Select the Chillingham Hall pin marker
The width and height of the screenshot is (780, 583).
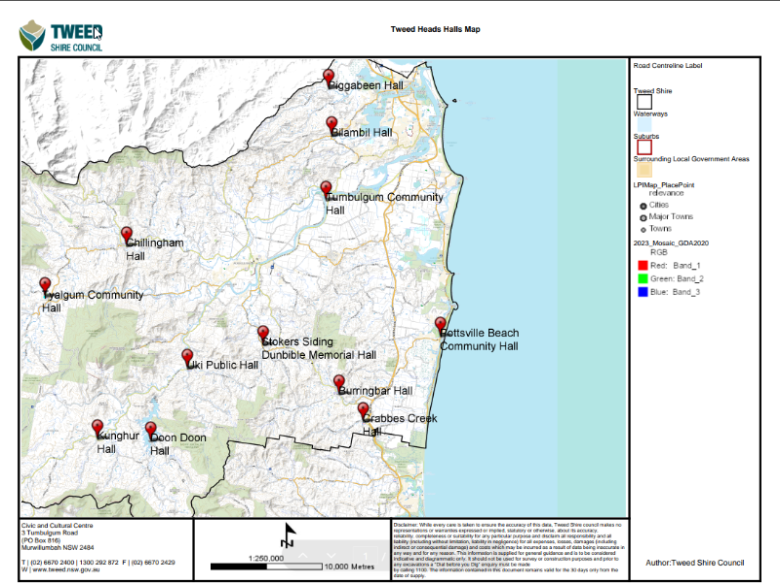tap(127, 236)
